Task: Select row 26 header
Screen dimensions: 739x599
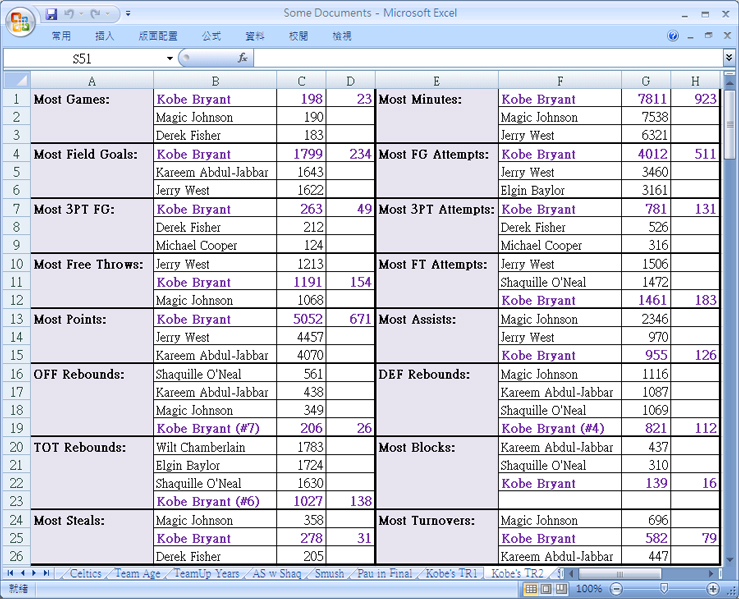Action: 16,556
